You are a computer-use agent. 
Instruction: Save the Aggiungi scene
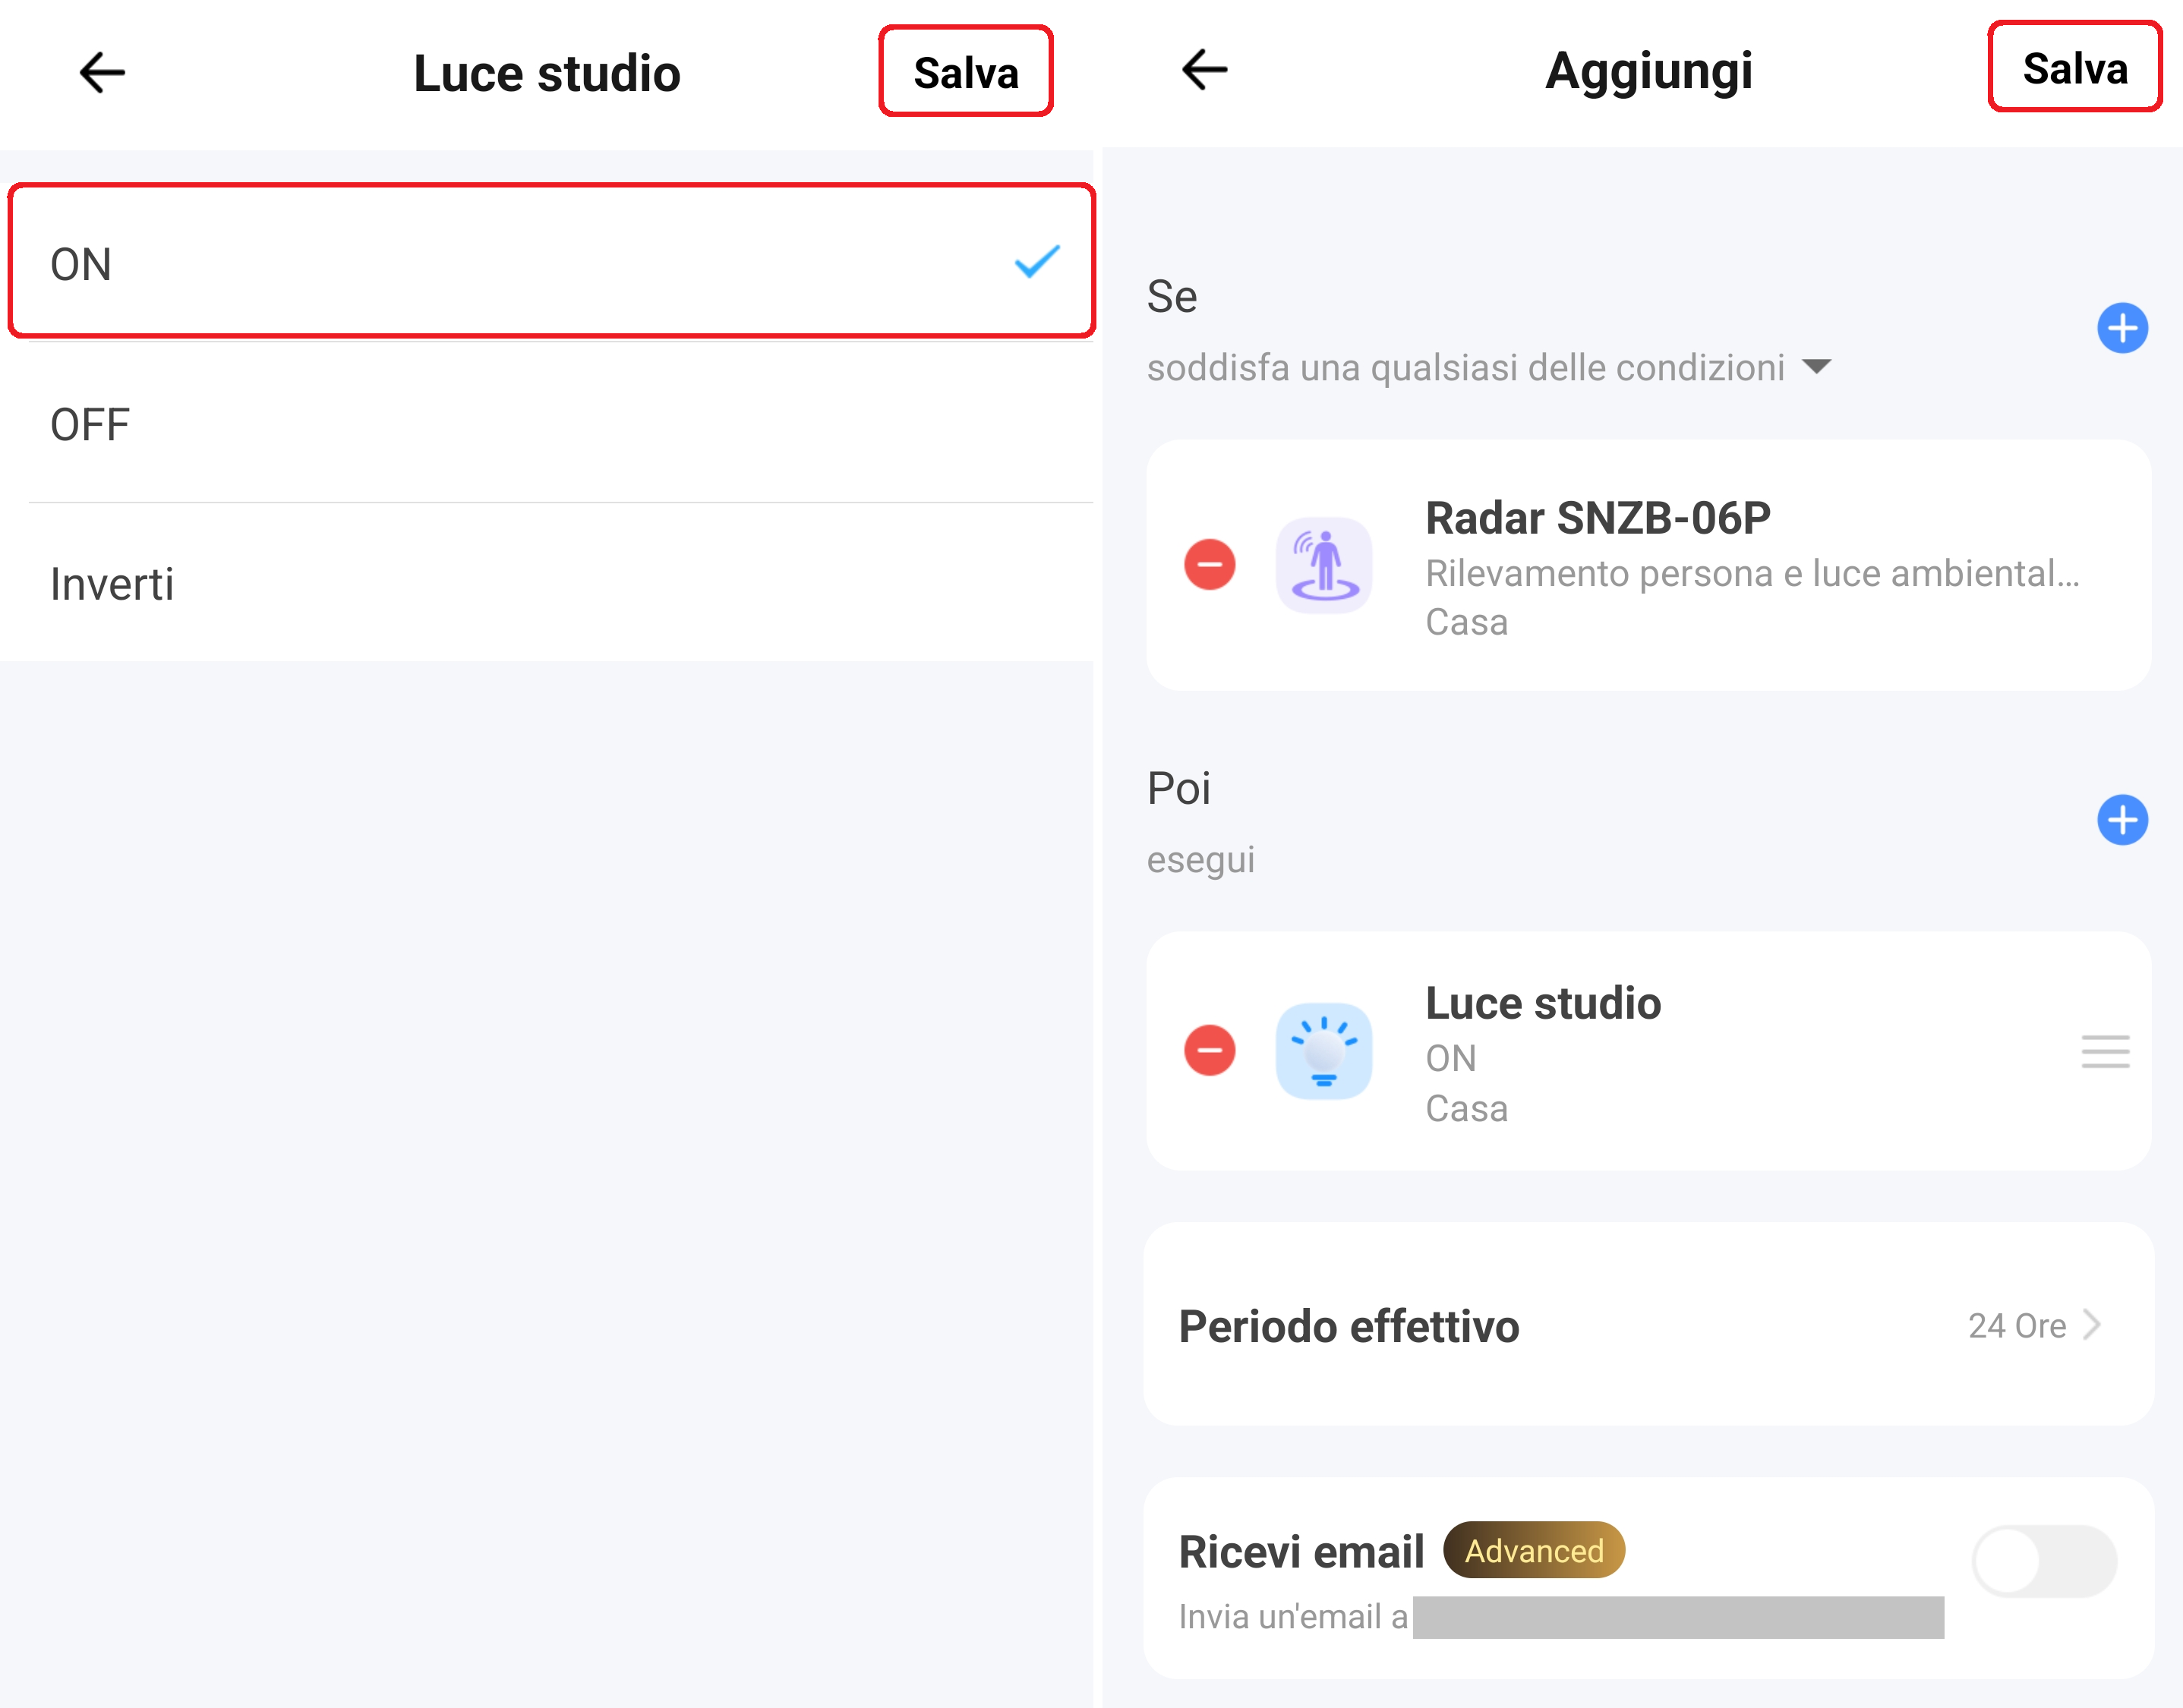(x=2074, y=68)
